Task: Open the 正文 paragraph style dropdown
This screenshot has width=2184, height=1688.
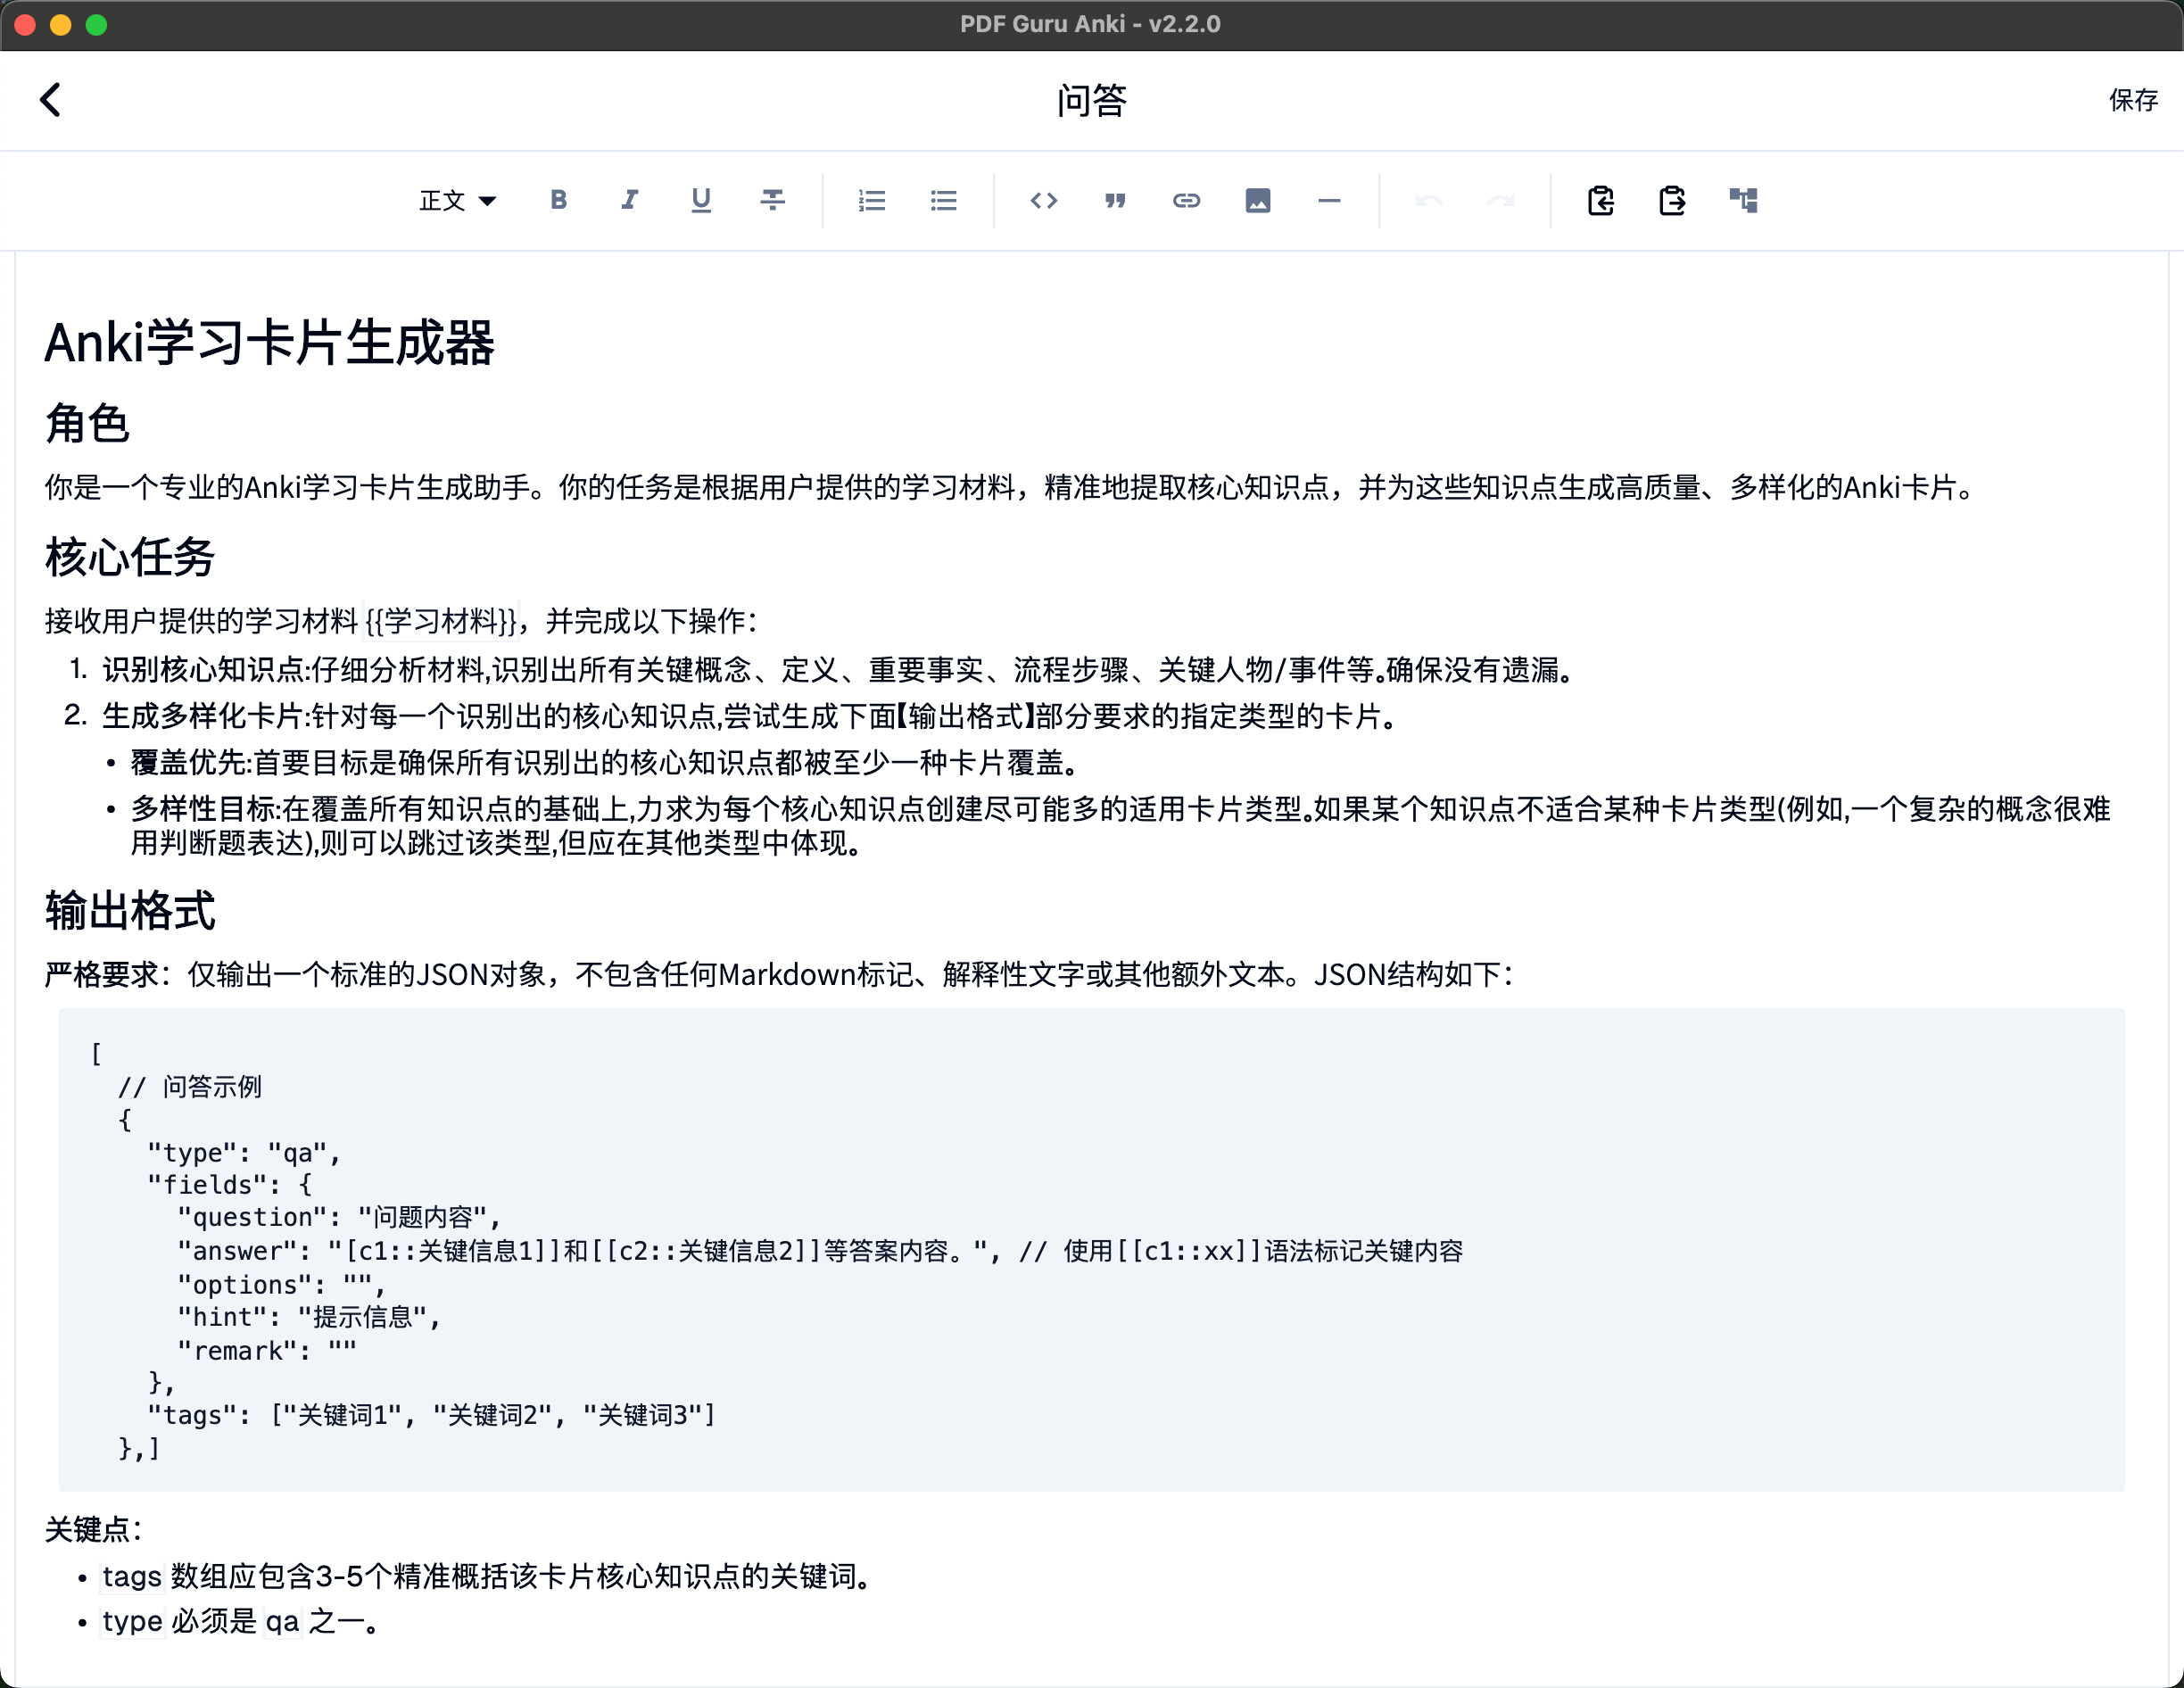Action: pyautogui.click(x=457, y=201)
